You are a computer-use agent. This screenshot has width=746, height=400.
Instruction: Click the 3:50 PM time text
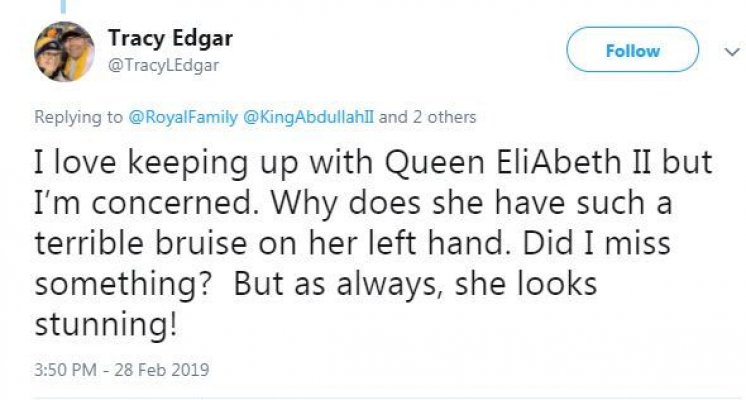coord(67,370)
